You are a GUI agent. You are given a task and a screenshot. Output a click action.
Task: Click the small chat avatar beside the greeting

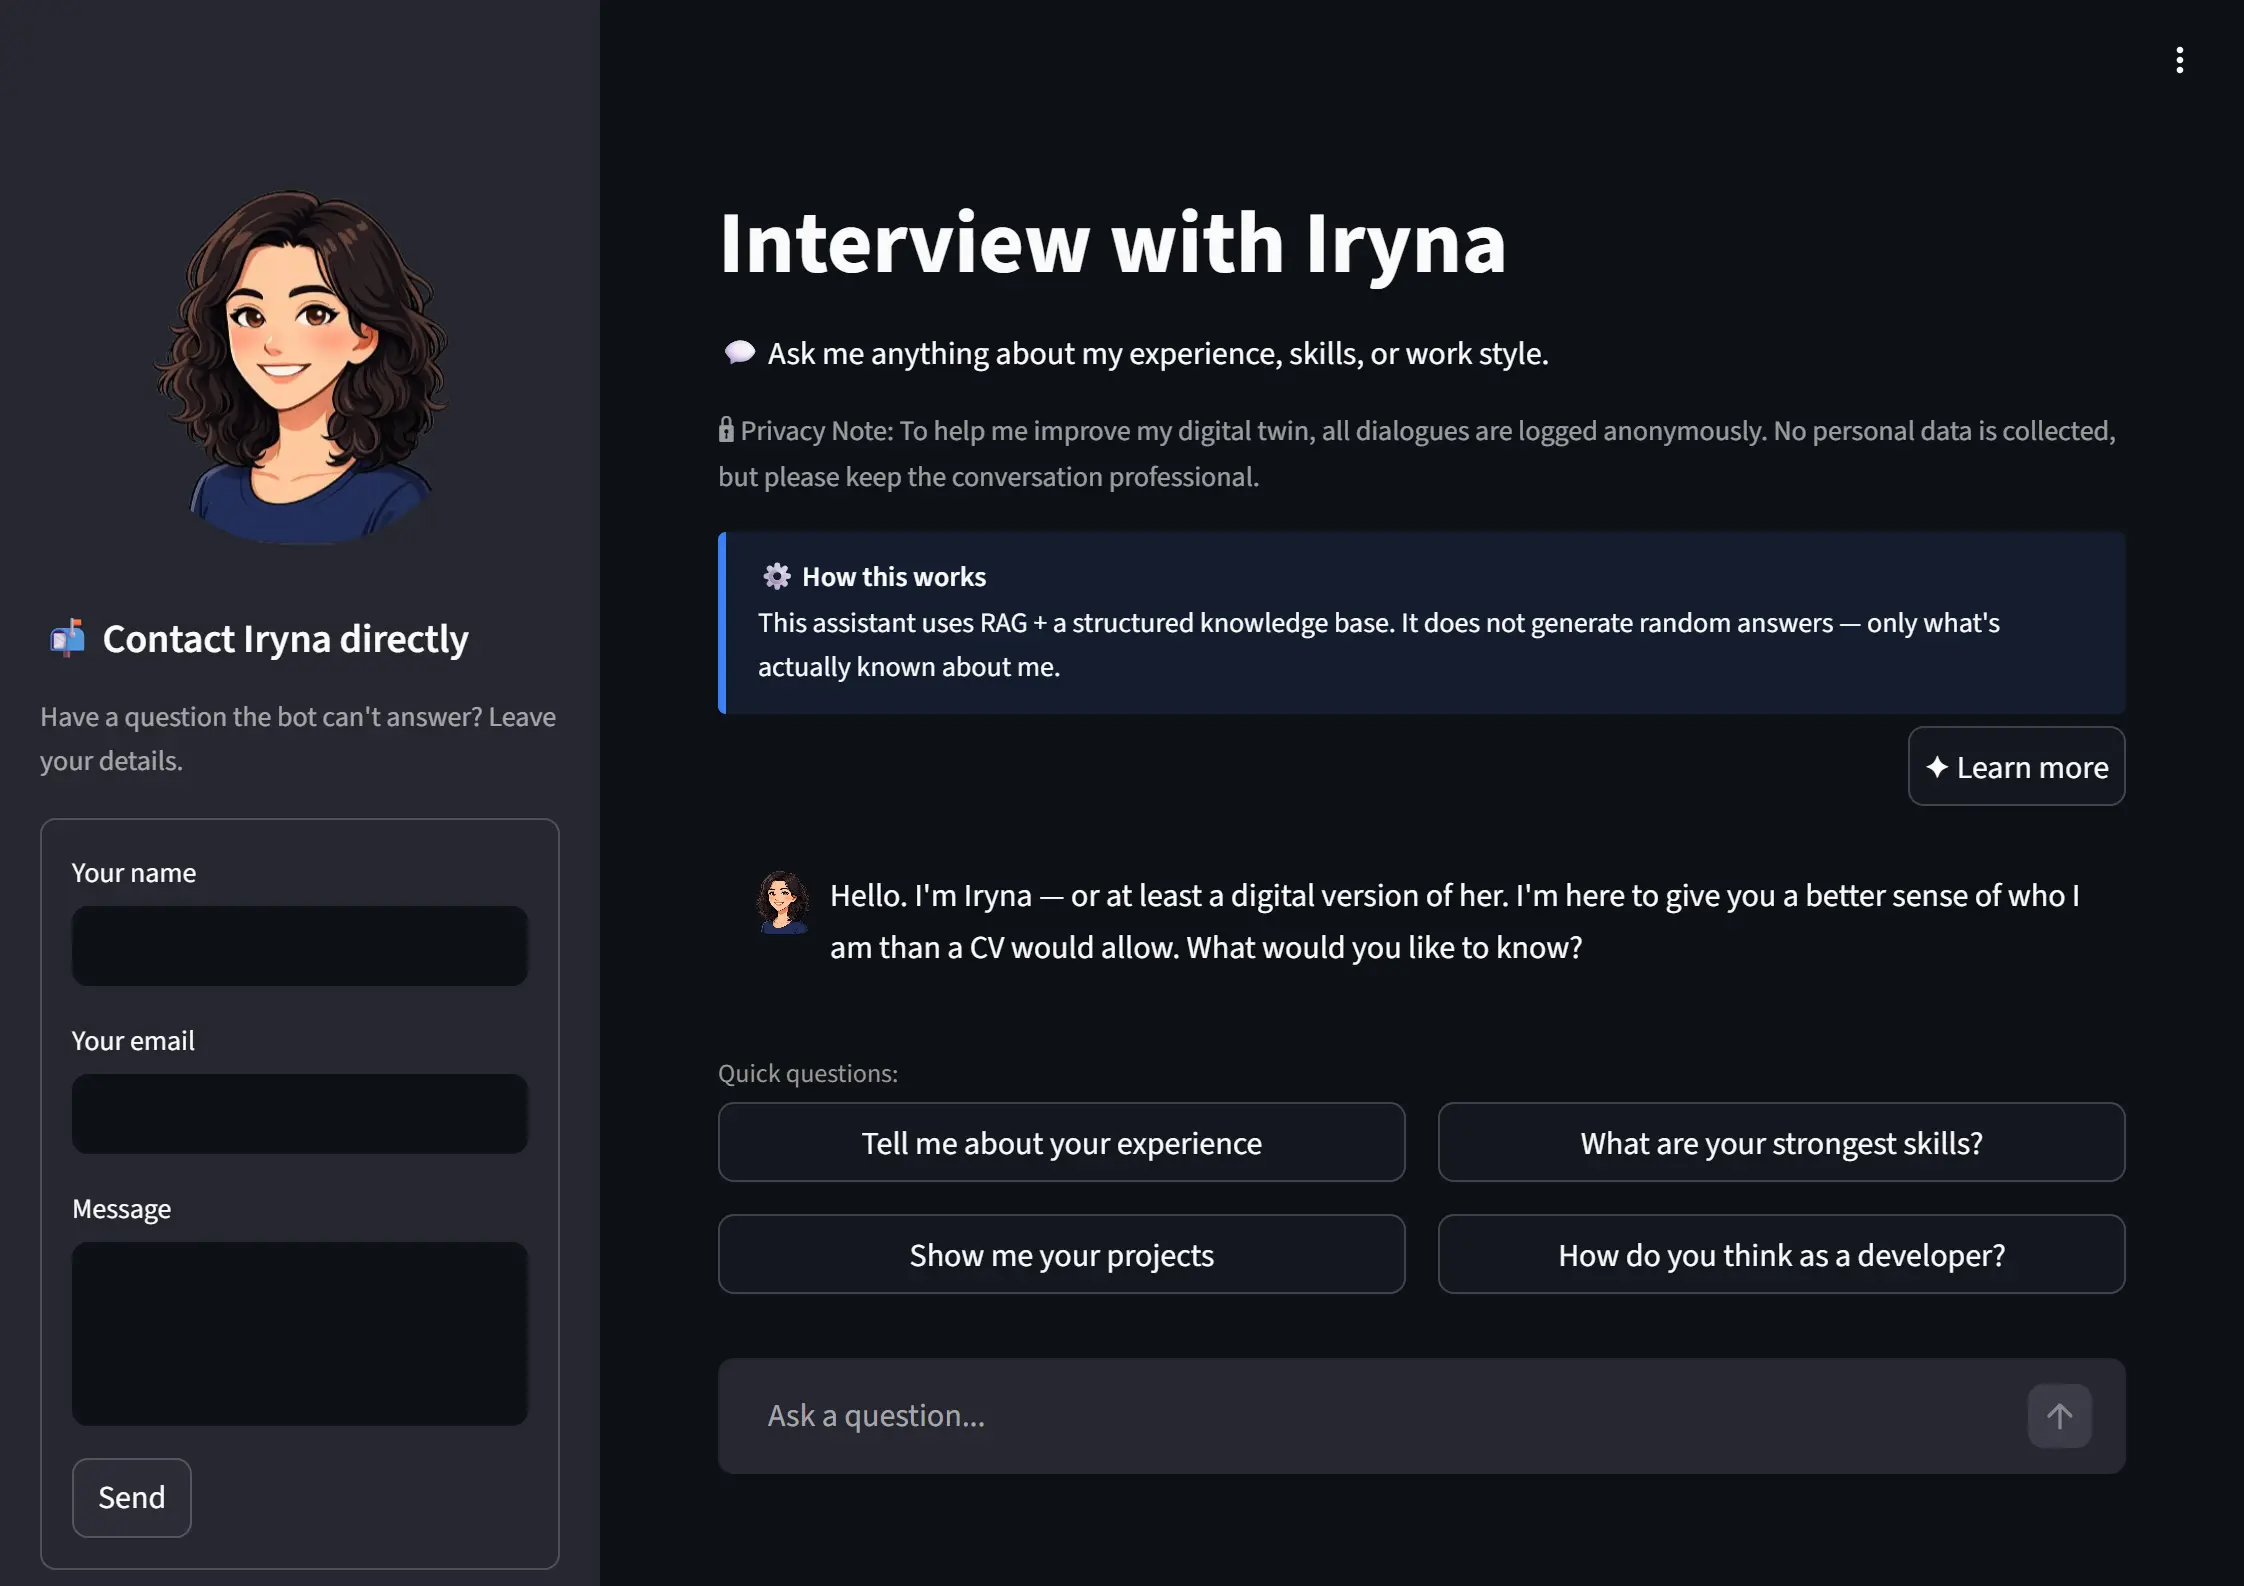click(x=782, y=902)
